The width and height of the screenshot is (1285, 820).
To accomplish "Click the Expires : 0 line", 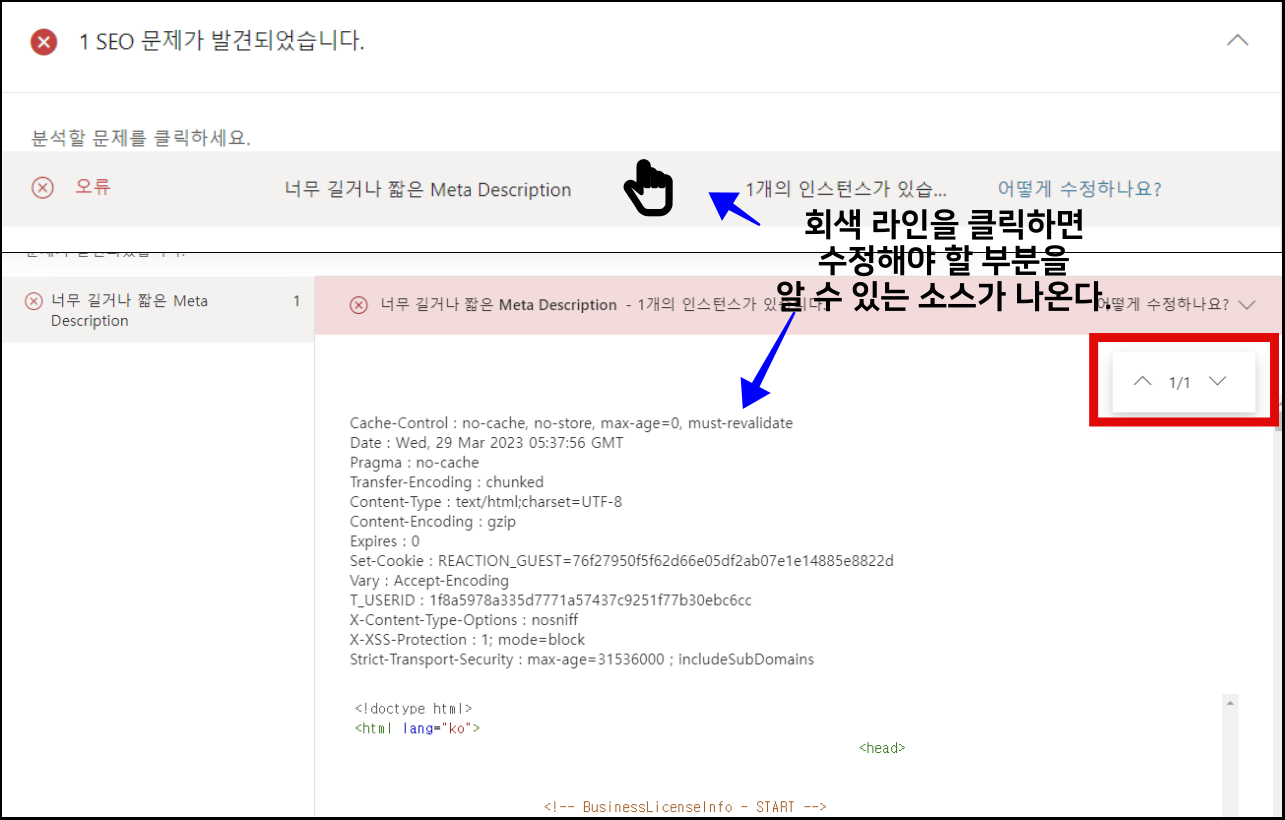I will coord(385,541).
